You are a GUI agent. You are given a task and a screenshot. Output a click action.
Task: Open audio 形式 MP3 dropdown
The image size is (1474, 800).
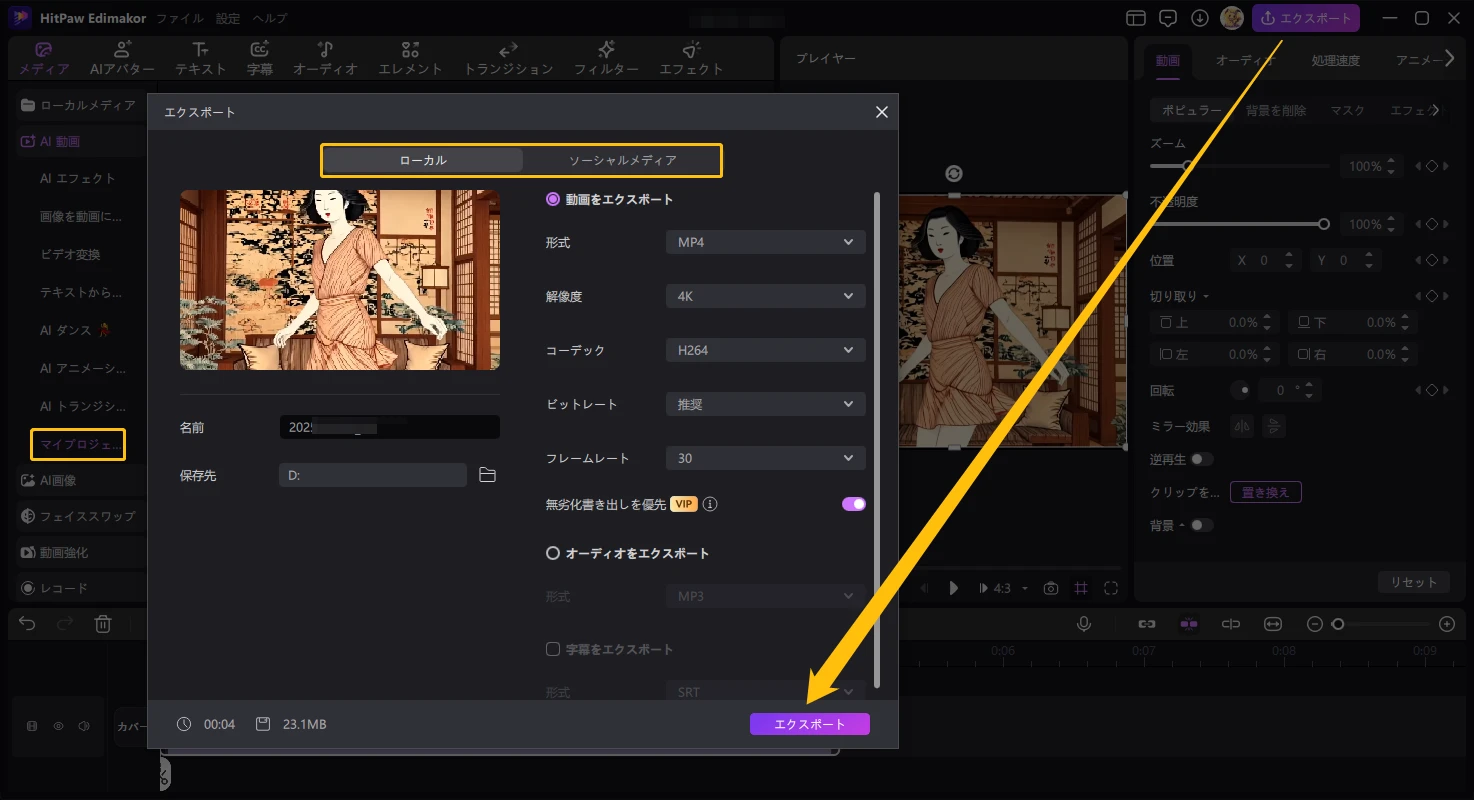(x=765, y=596)
